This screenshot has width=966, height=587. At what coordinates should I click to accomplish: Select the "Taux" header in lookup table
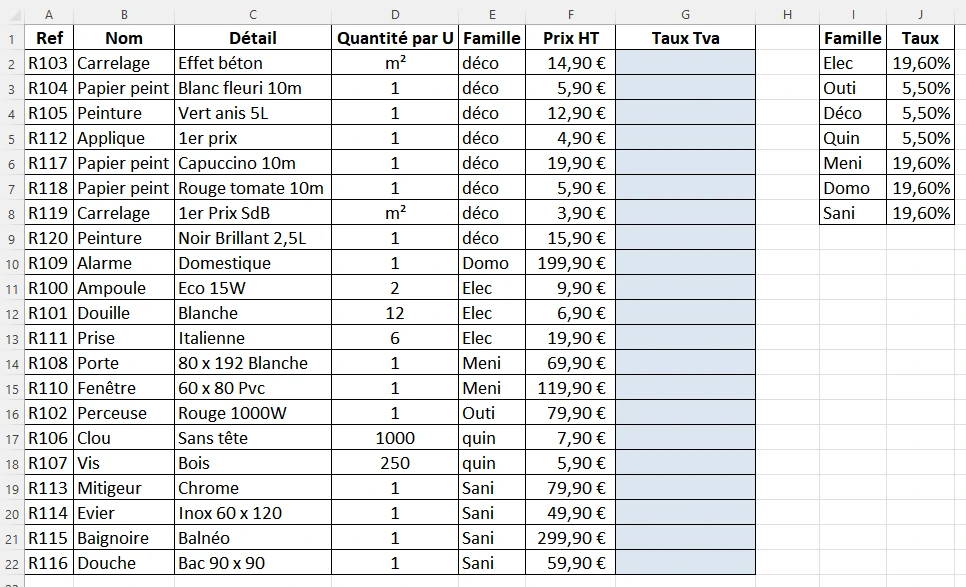920,38
